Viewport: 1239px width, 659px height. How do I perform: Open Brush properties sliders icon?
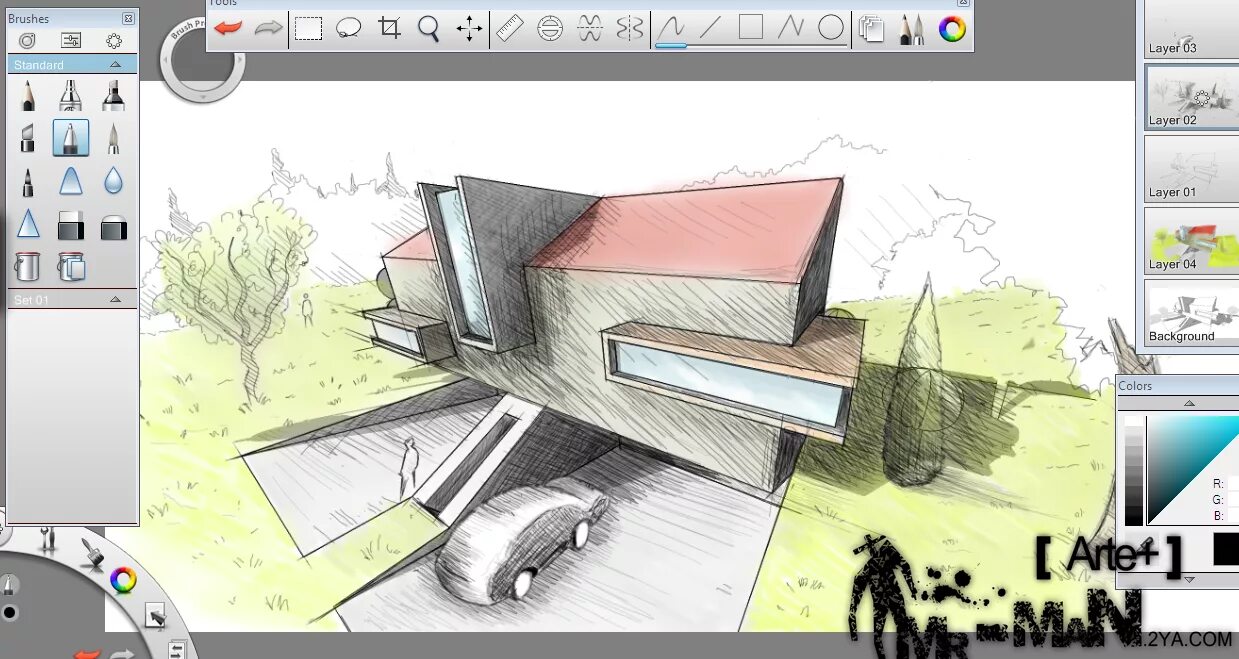point(70,40)
